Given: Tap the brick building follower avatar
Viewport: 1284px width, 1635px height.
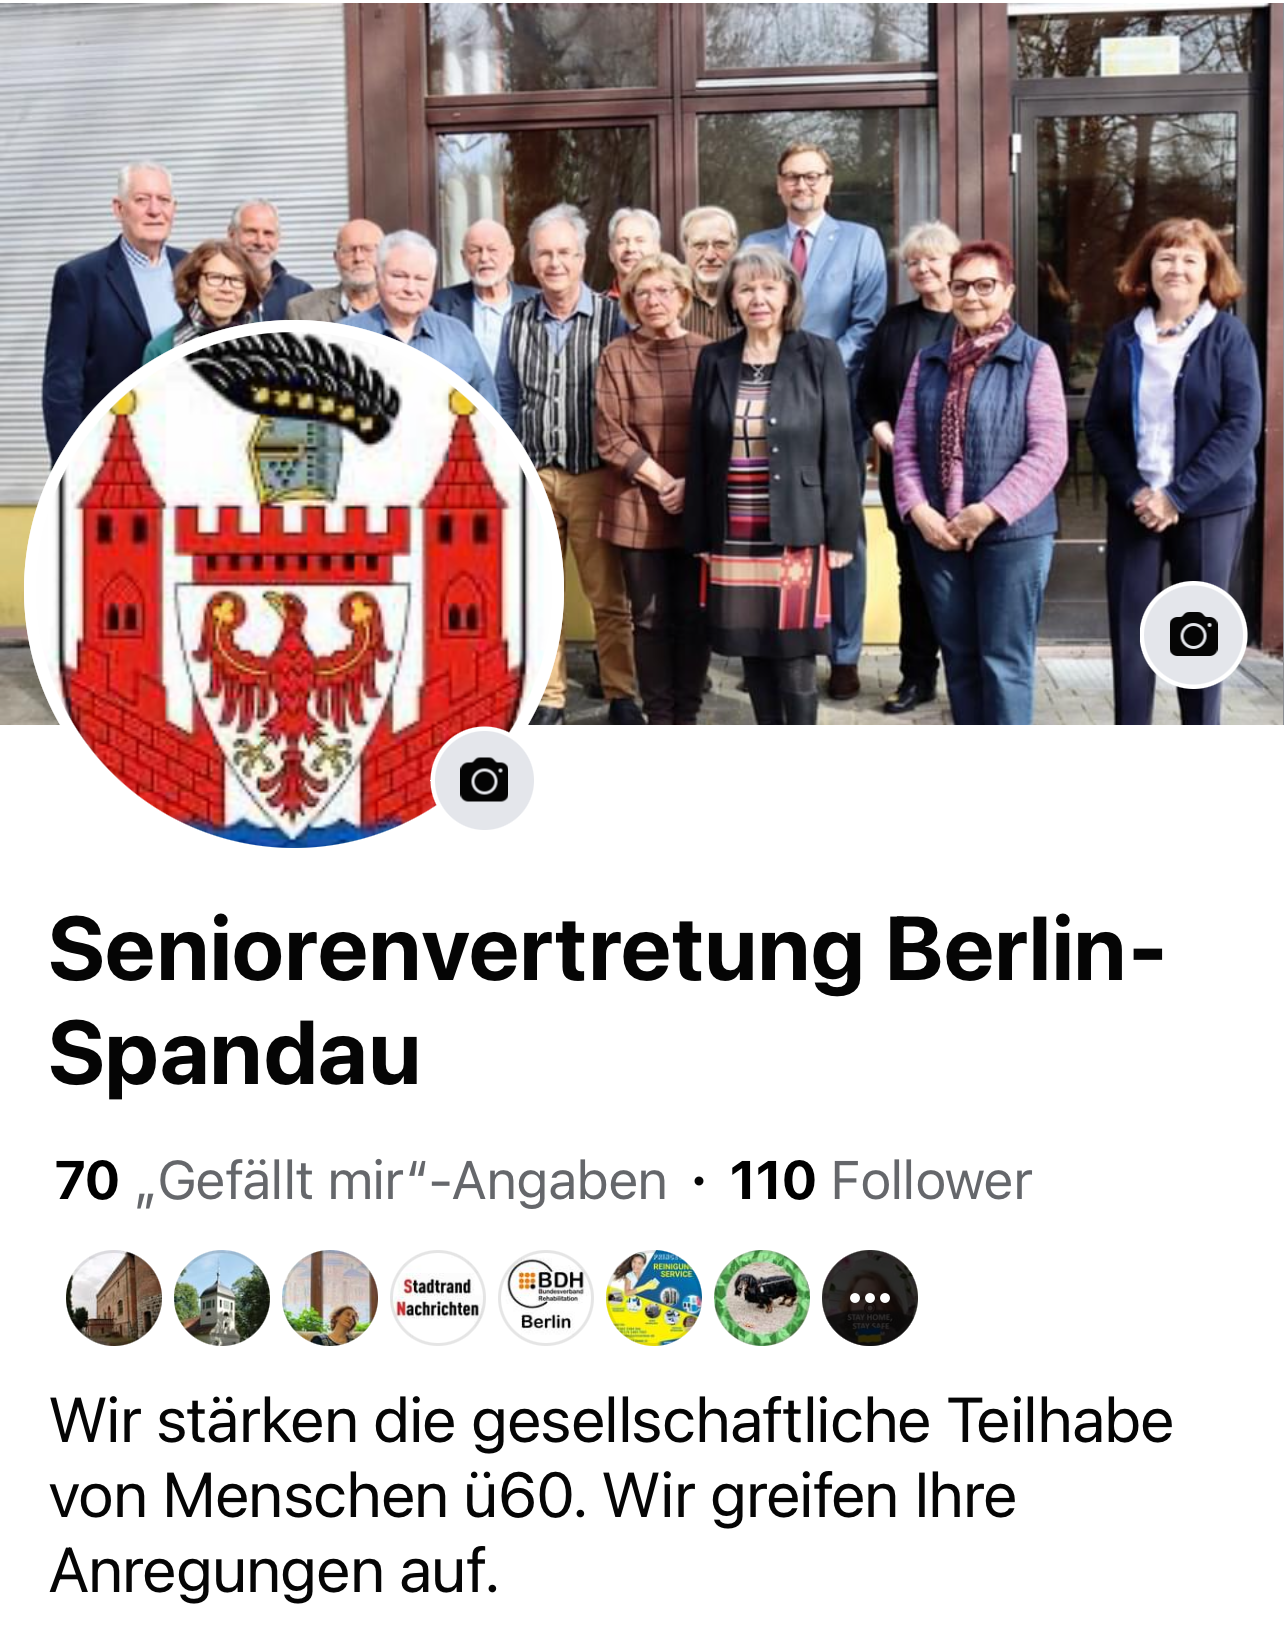Looking at the screenshot, I should (114, 1298).
